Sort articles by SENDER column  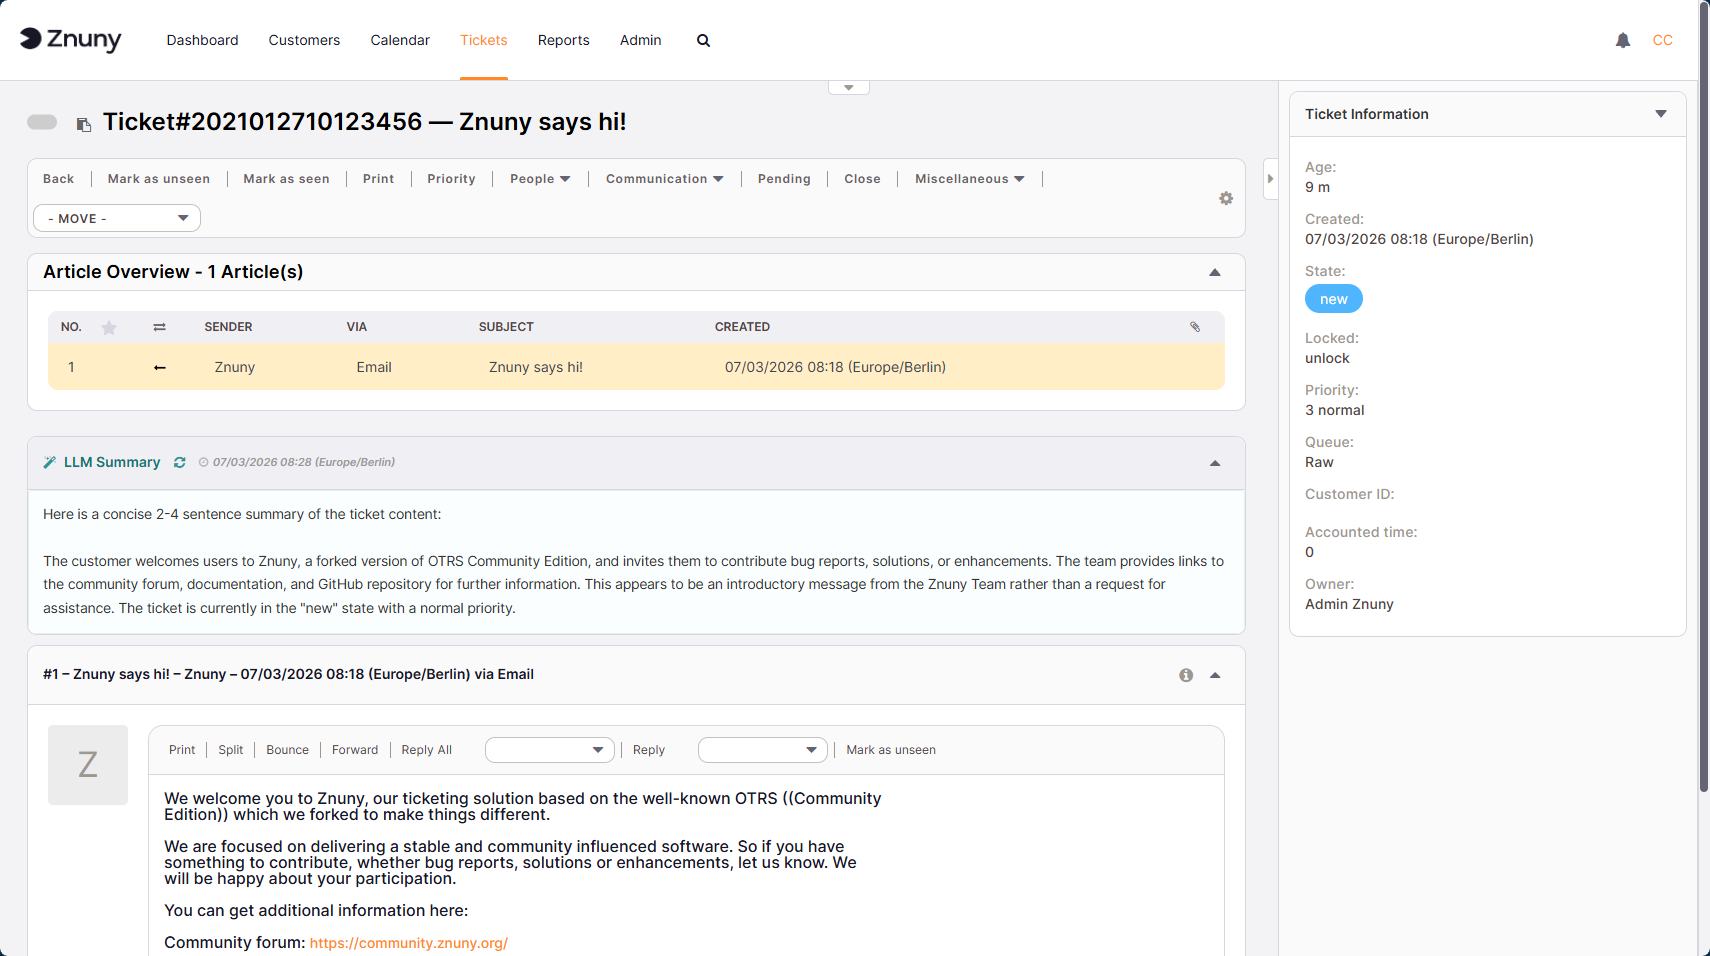229,327
